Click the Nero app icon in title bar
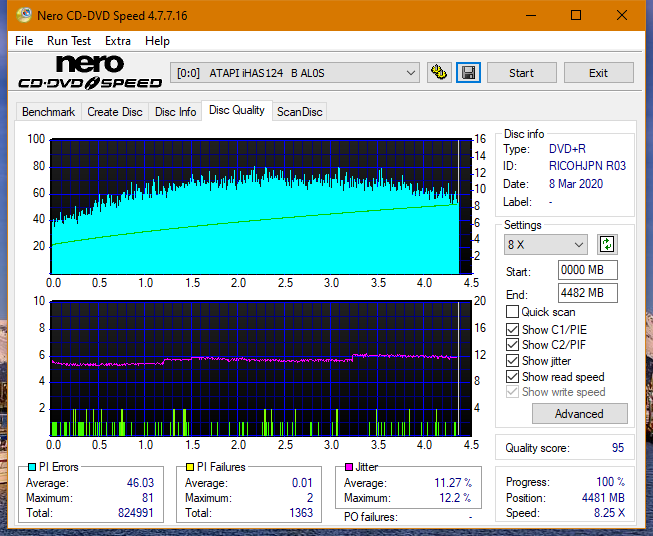 pos(24,15)
